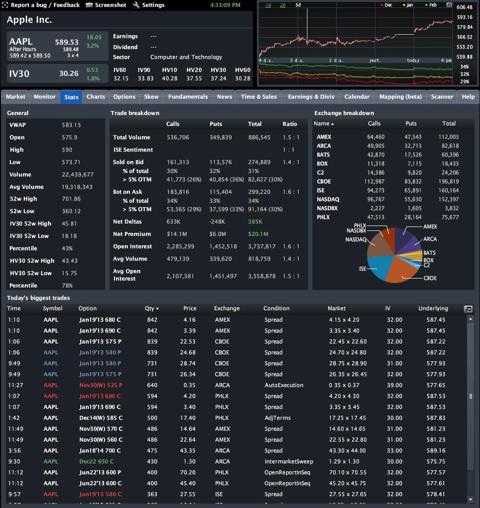The image size is (480, 508).
Task: Click the 52w High value 701.86
Action: [x=71, y=199]
